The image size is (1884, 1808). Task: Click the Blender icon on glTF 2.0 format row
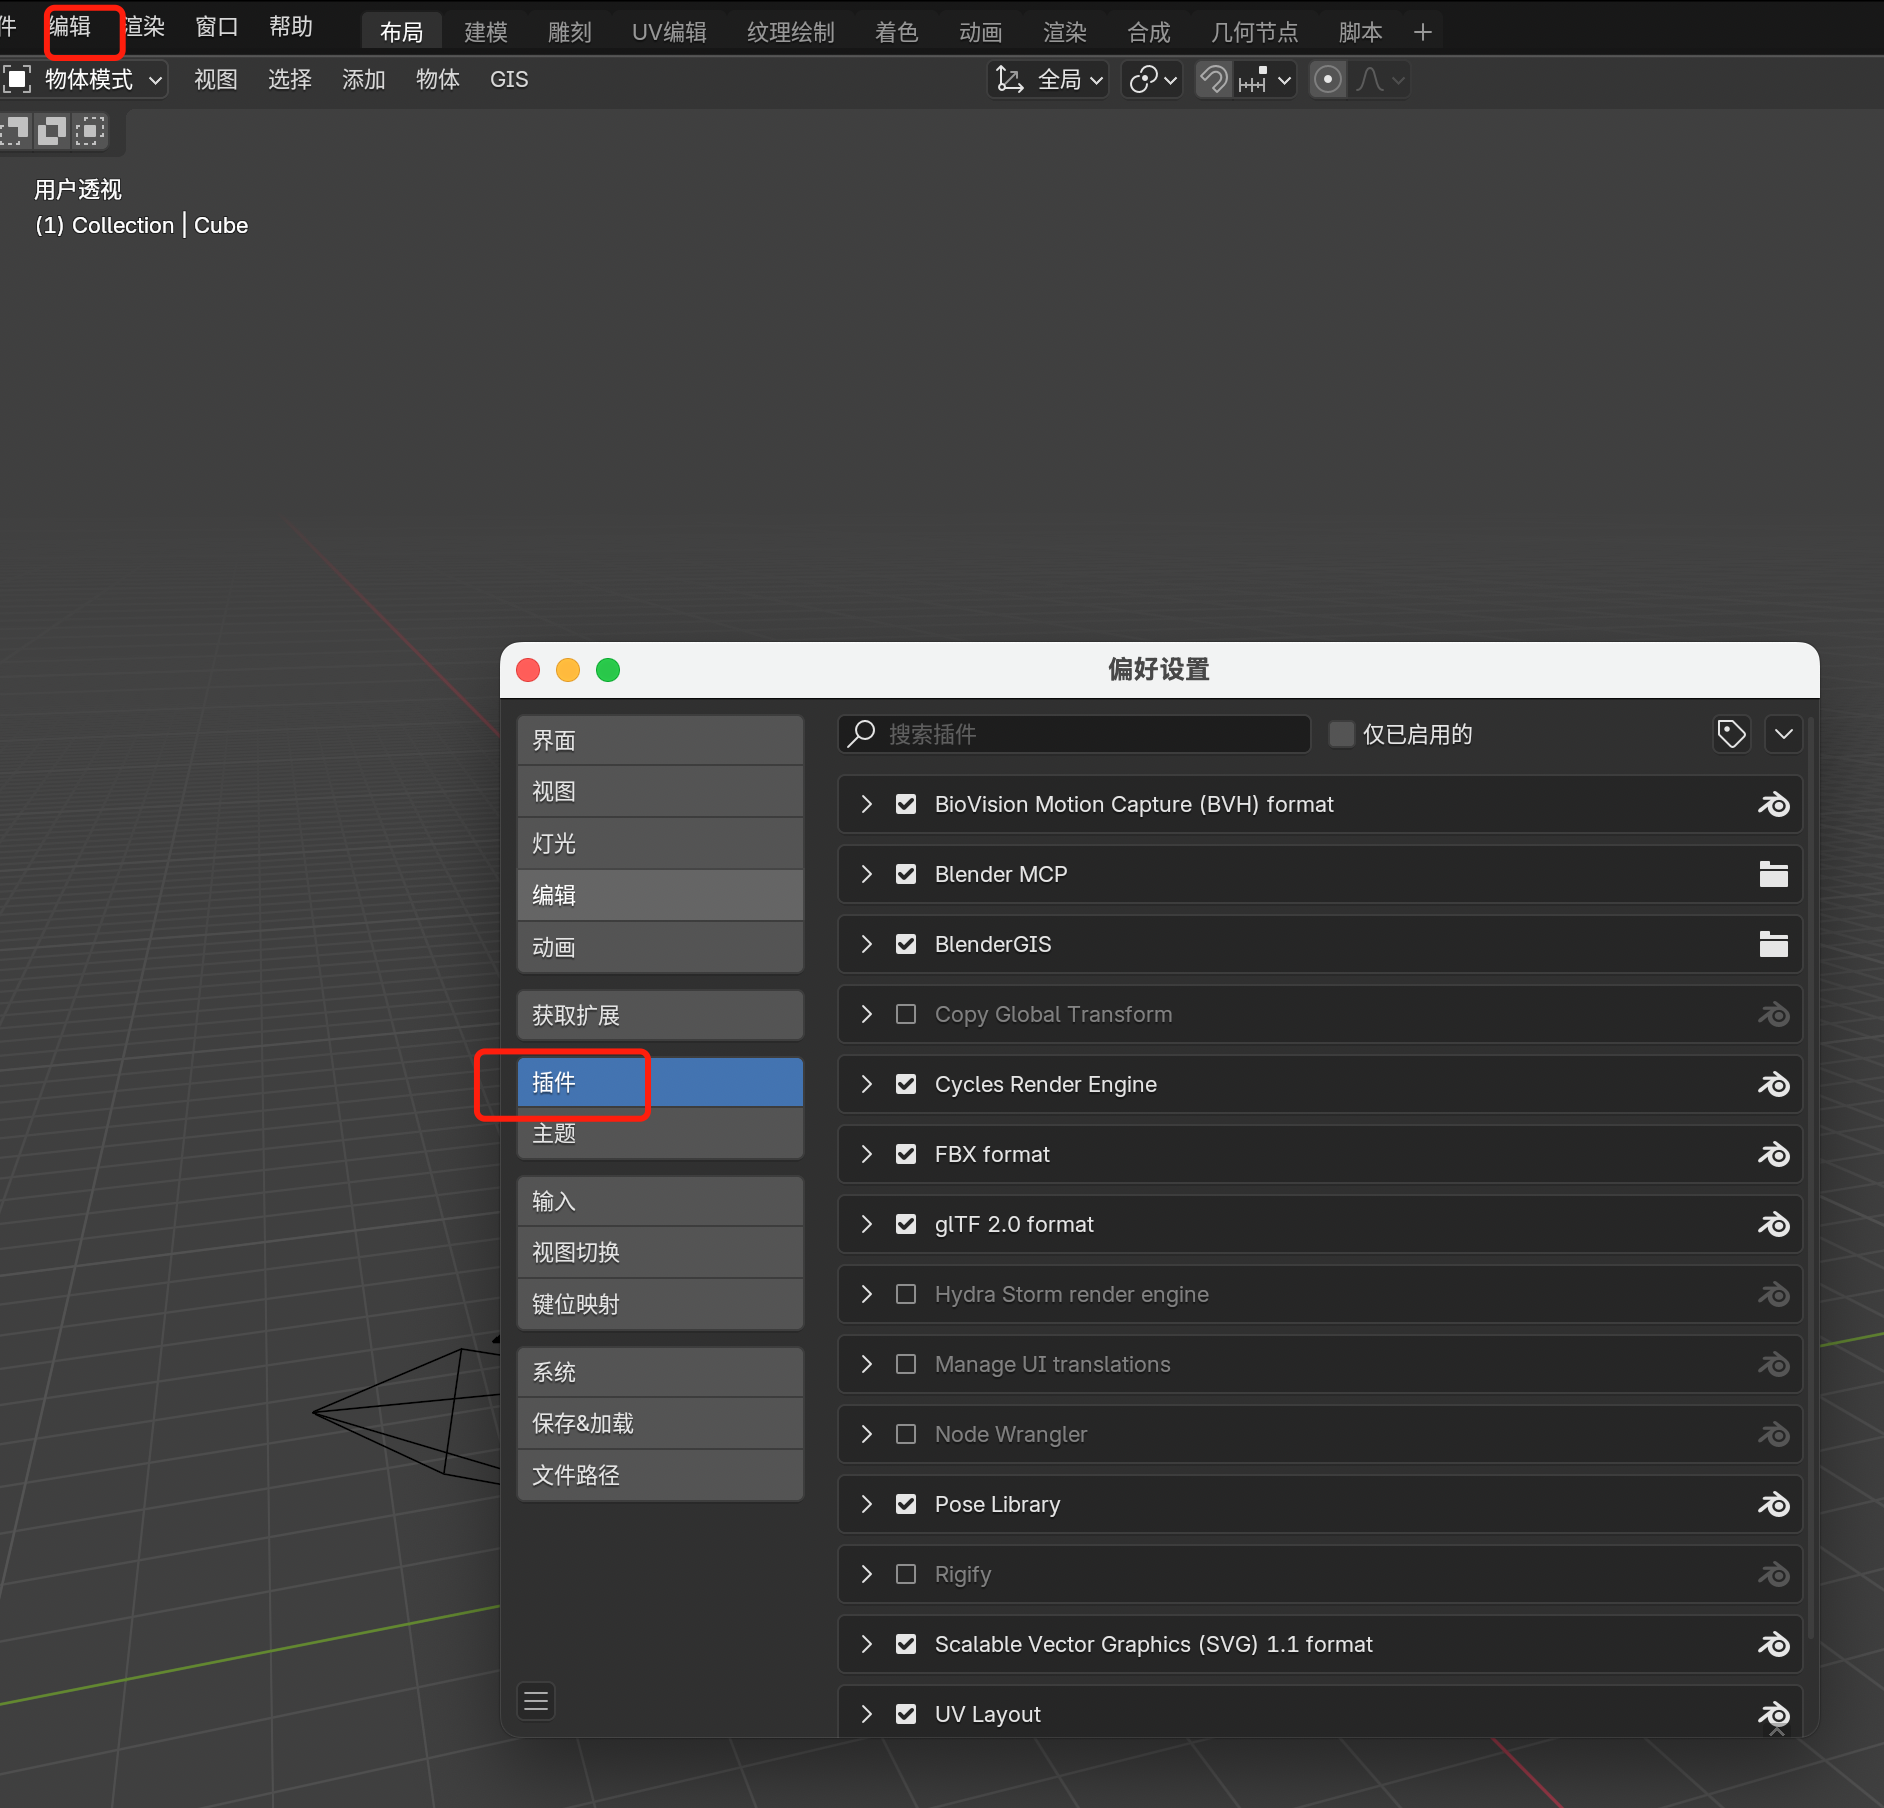(1773, 1224)
